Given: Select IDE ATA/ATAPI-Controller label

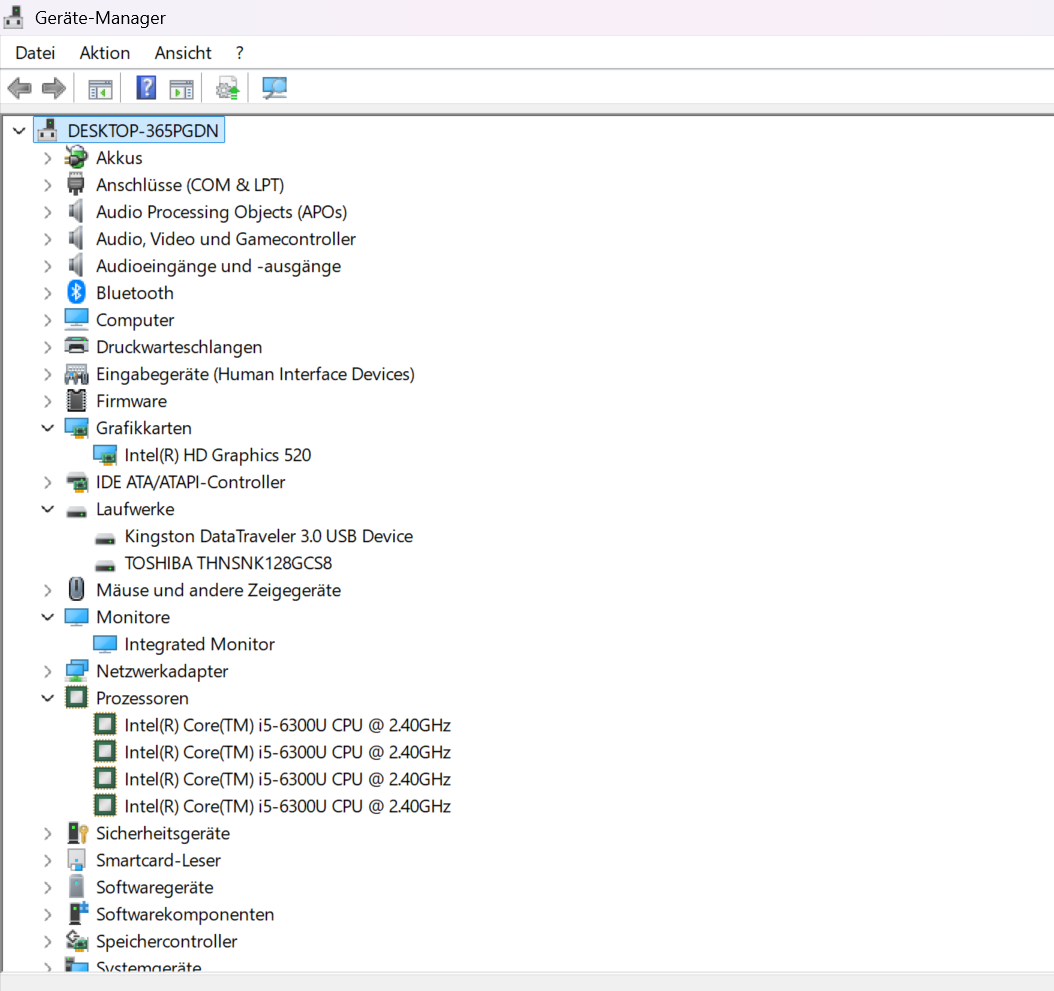Looking at the screenshot, I should pyautogui.click(x=190, y=482).
